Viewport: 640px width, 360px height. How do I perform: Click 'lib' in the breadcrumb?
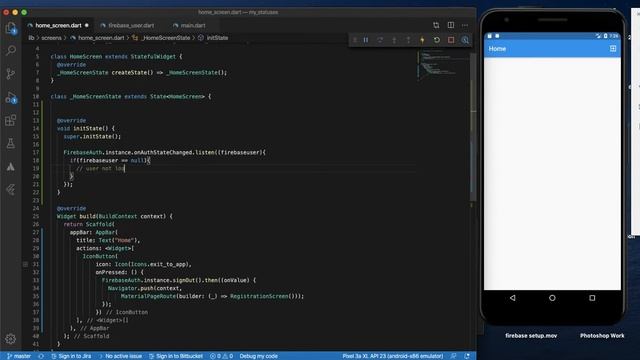click(x=31, y=38)
